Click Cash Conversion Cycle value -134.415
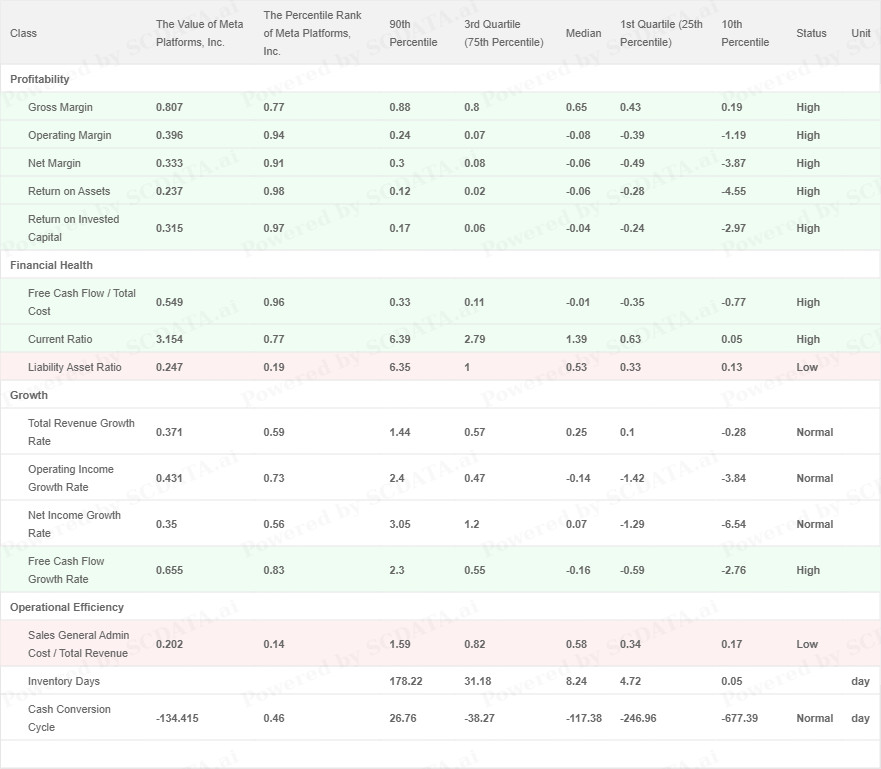This screenshot has width=881, height=769. pos(177,718)
